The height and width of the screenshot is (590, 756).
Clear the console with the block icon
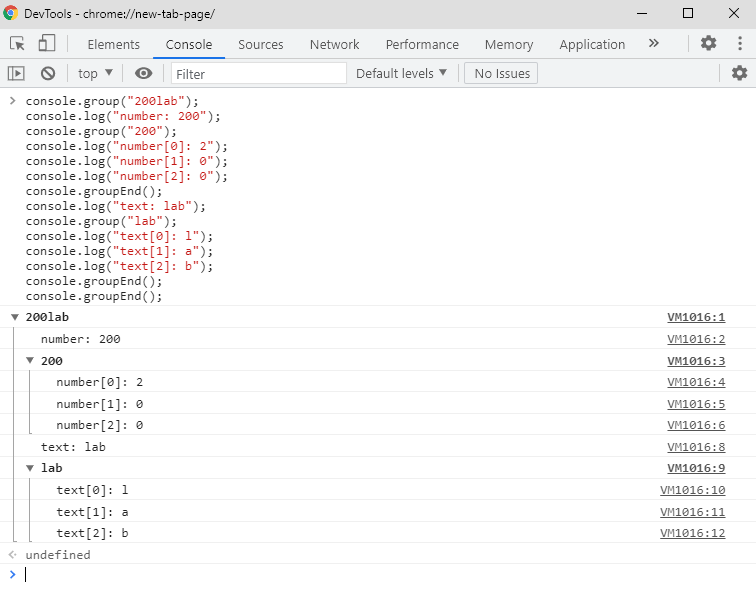click(48, 73)
